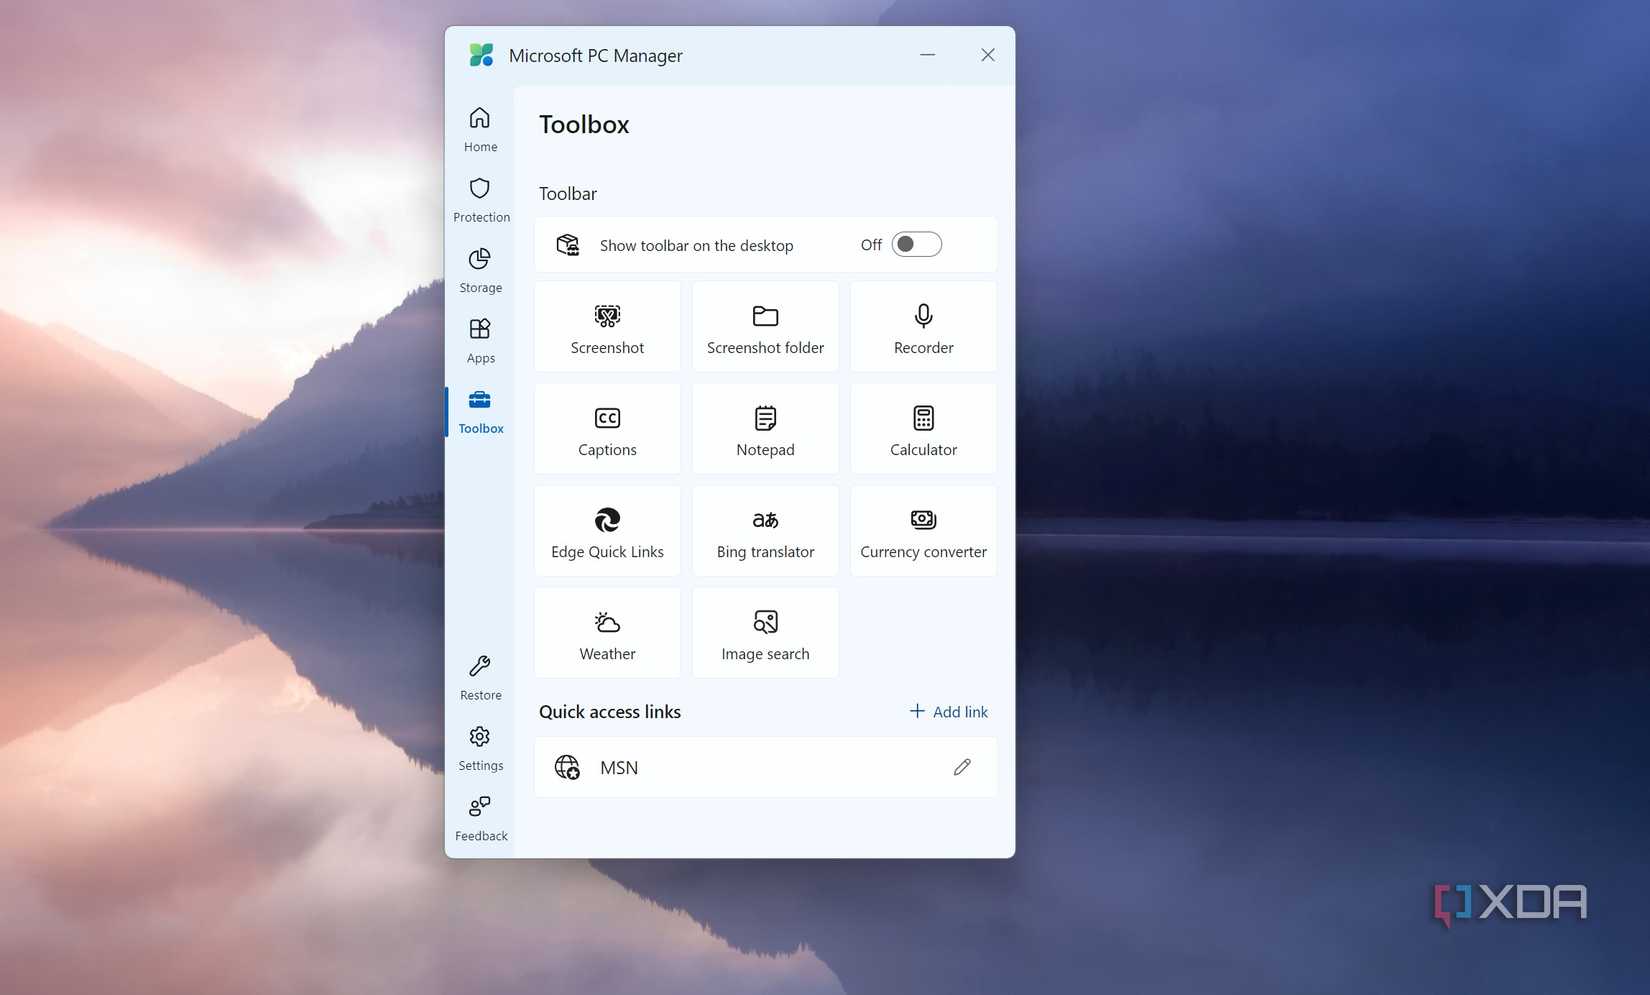This screenshot has height=995, width=1650.
Task: Open the Captions tool
Action: point(607,428)
